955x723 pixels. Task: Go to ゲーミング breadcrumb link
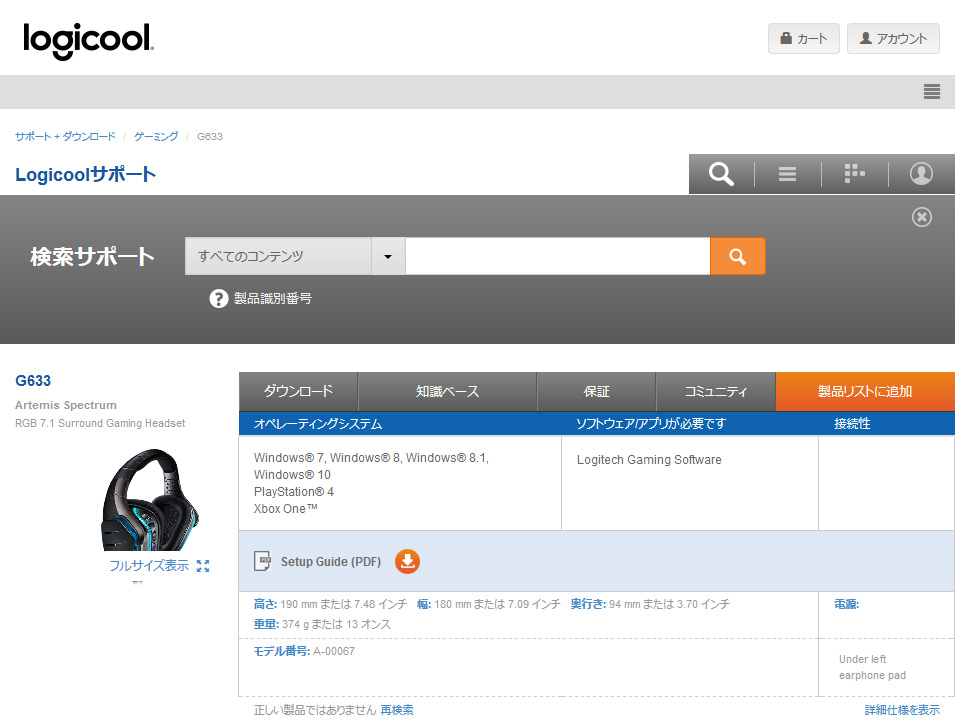pos(156,136)
